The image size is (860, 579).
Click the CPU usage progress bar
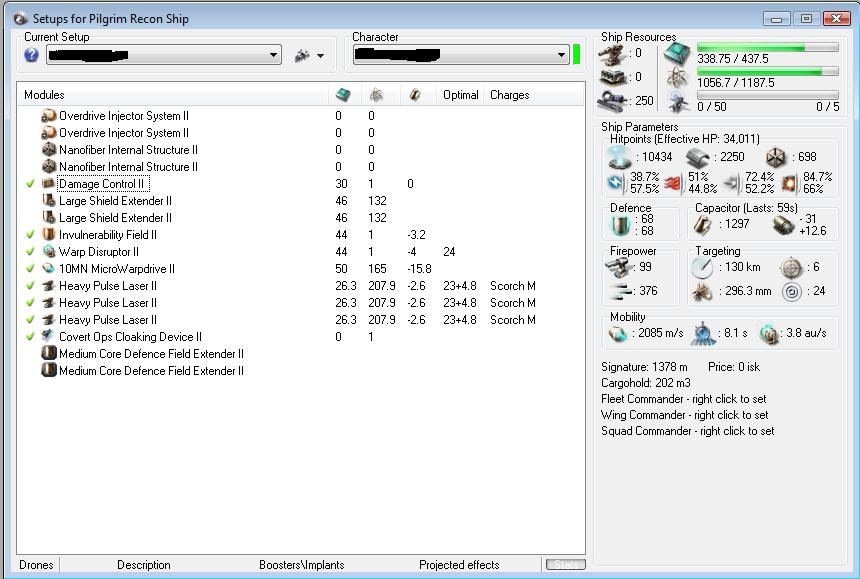point(767,47)
